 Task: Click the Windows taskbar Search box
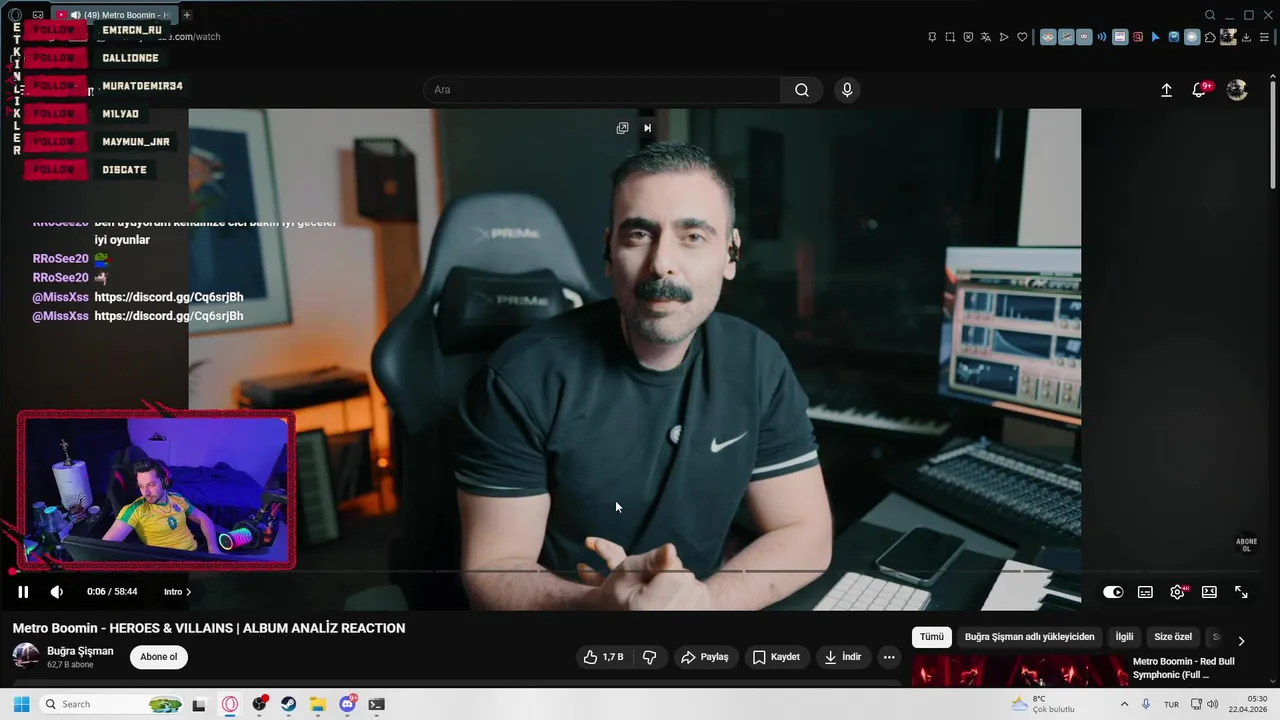coord(113,704)
